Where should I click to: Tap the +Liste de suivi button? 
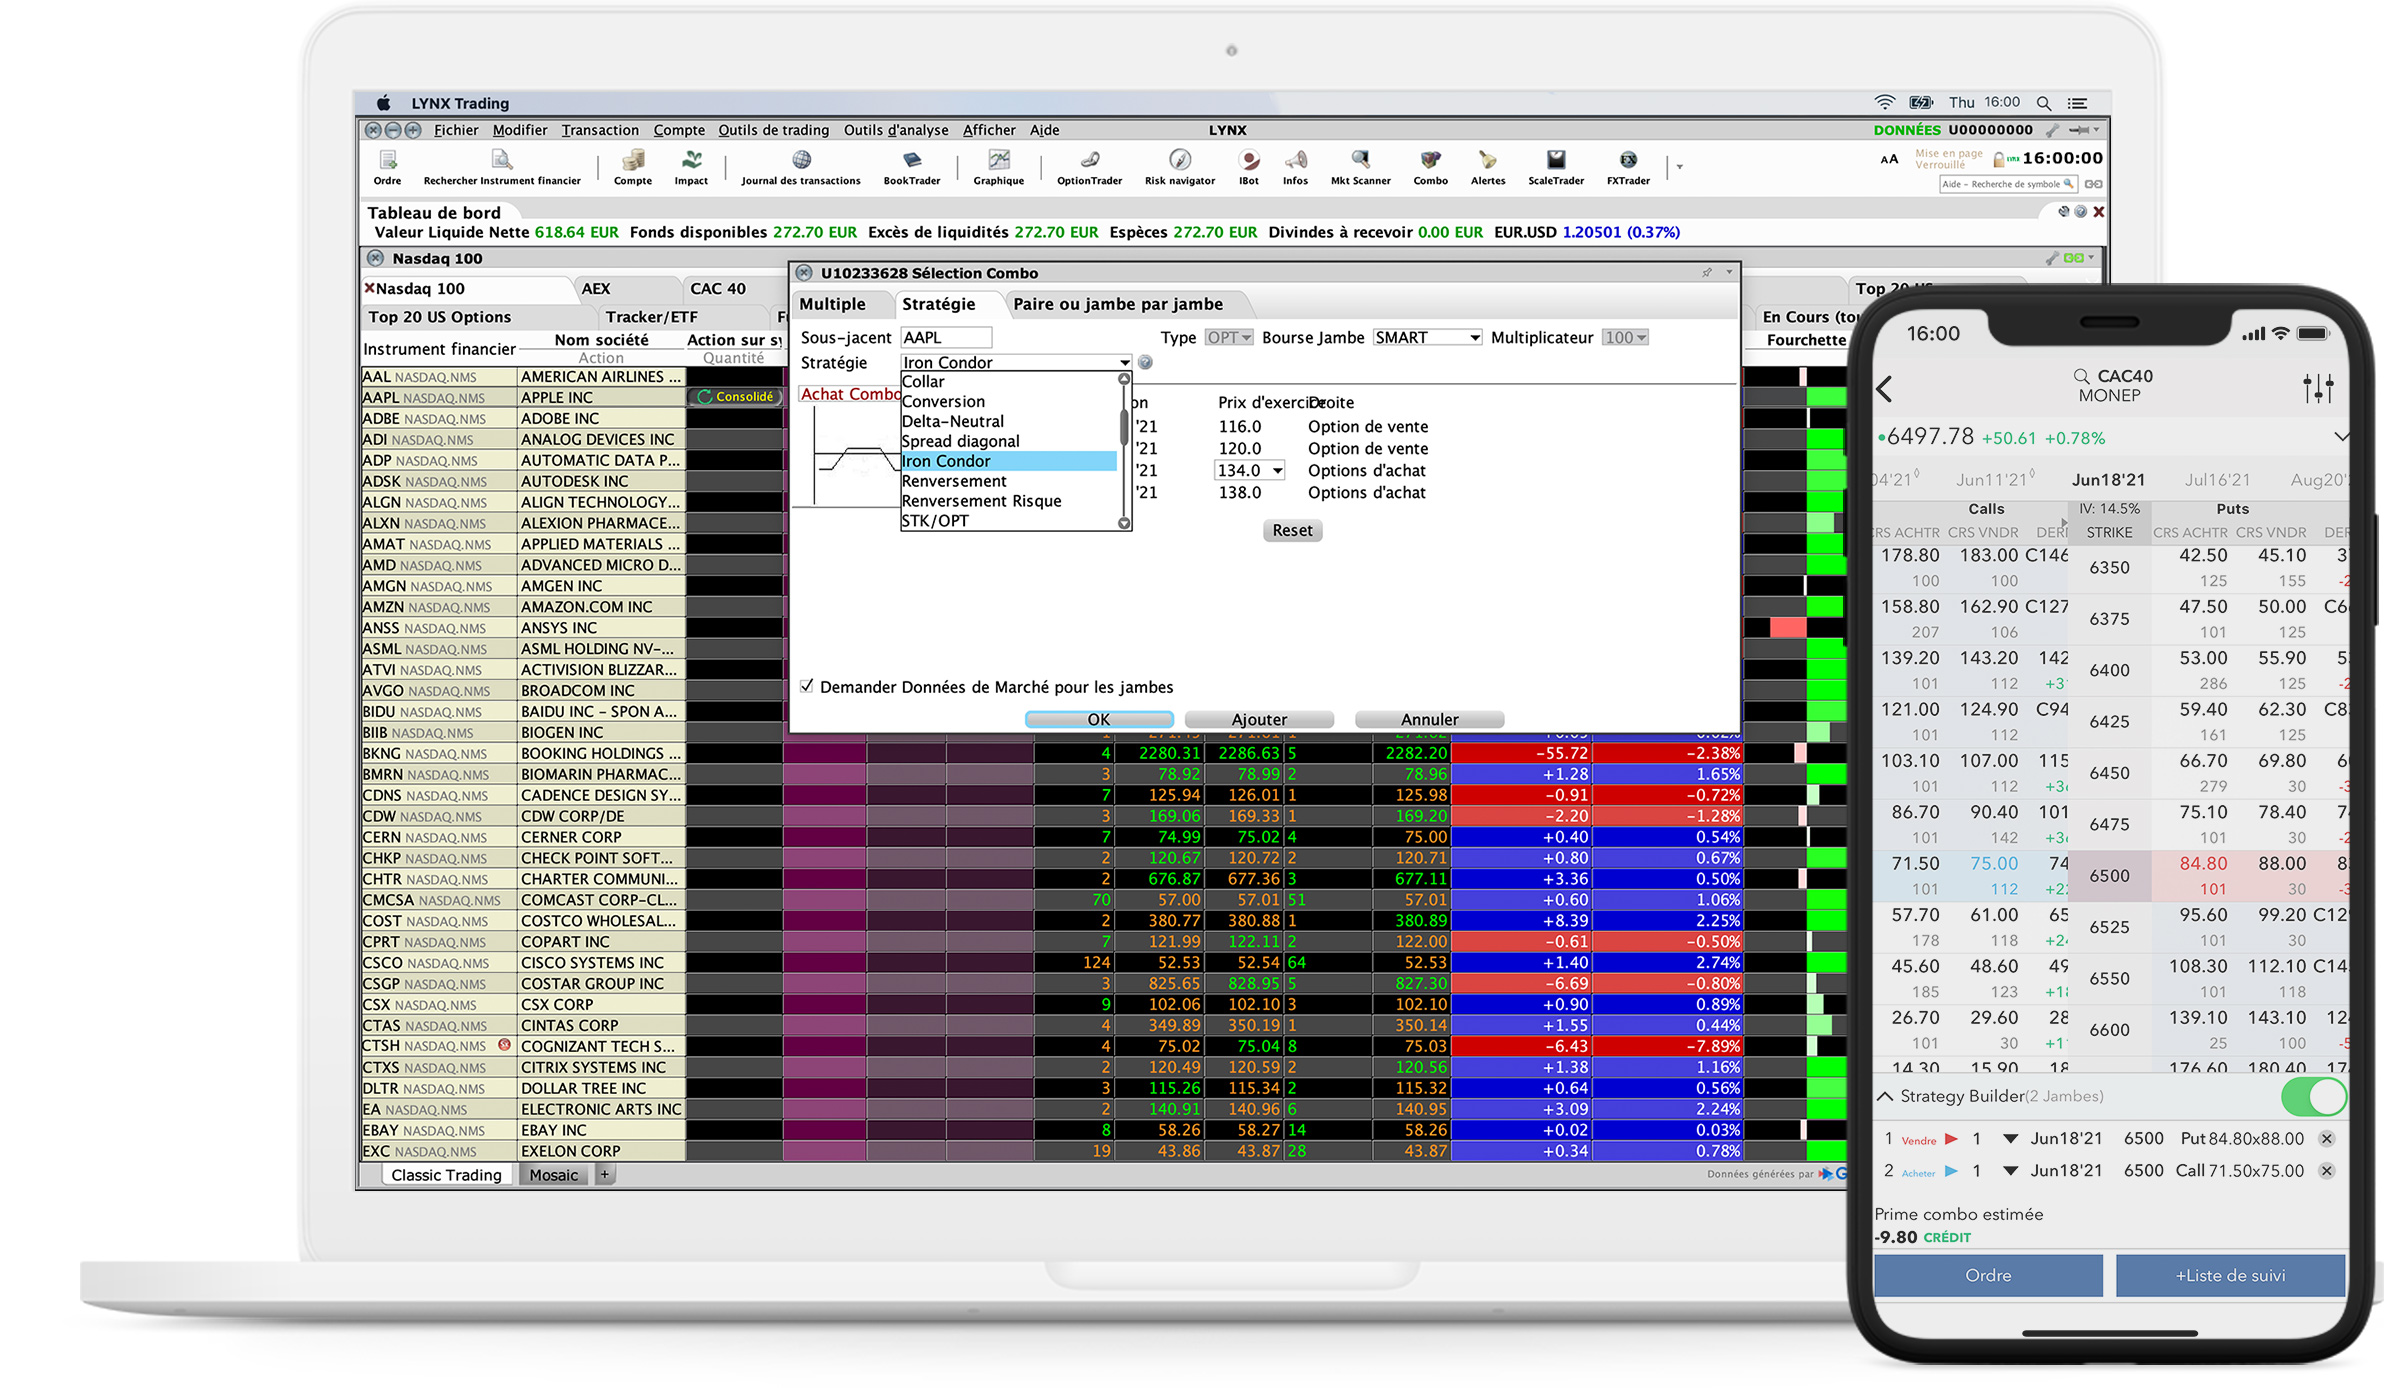2231,1276
